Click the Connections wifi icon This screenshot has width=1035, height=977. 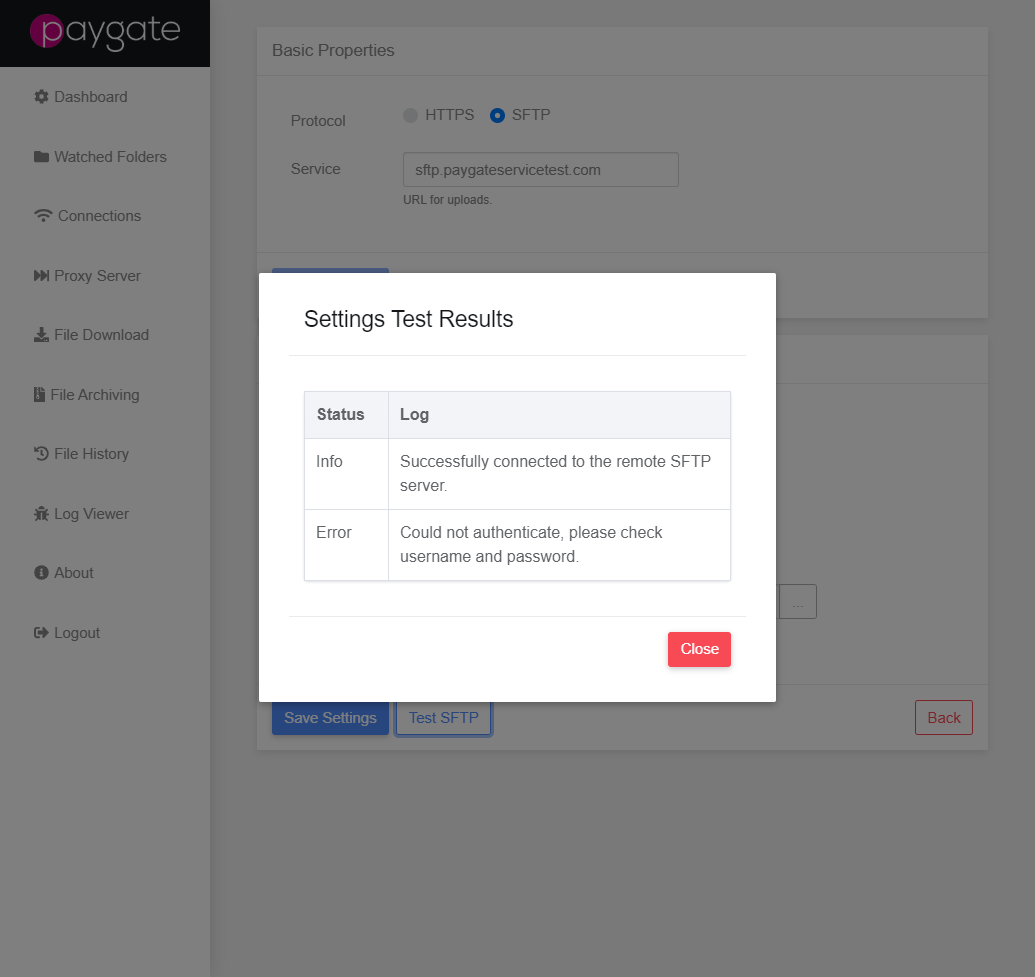point(43,216)
